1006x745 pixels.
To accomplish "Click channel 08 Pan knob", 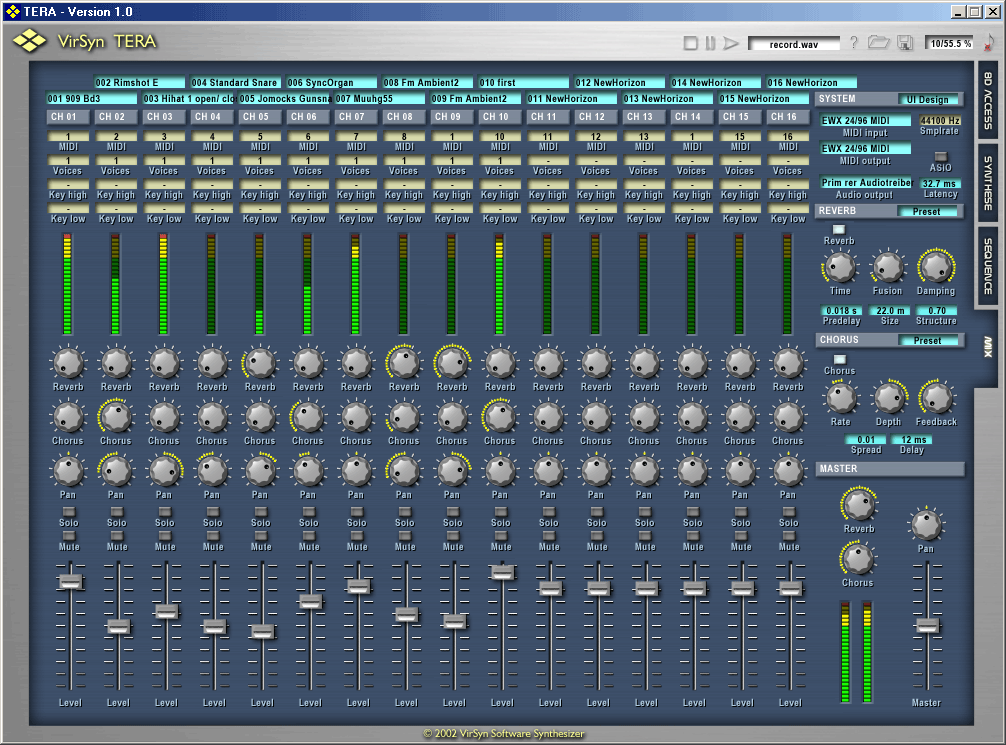I will [404, 471].
